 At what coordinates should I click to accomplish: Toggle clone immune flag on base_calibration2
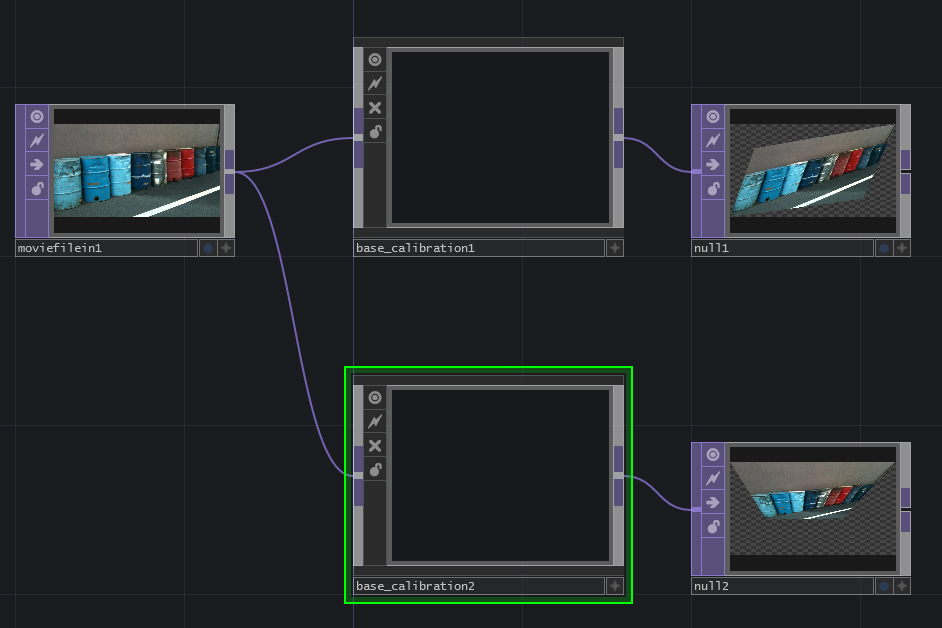(375, 422)
